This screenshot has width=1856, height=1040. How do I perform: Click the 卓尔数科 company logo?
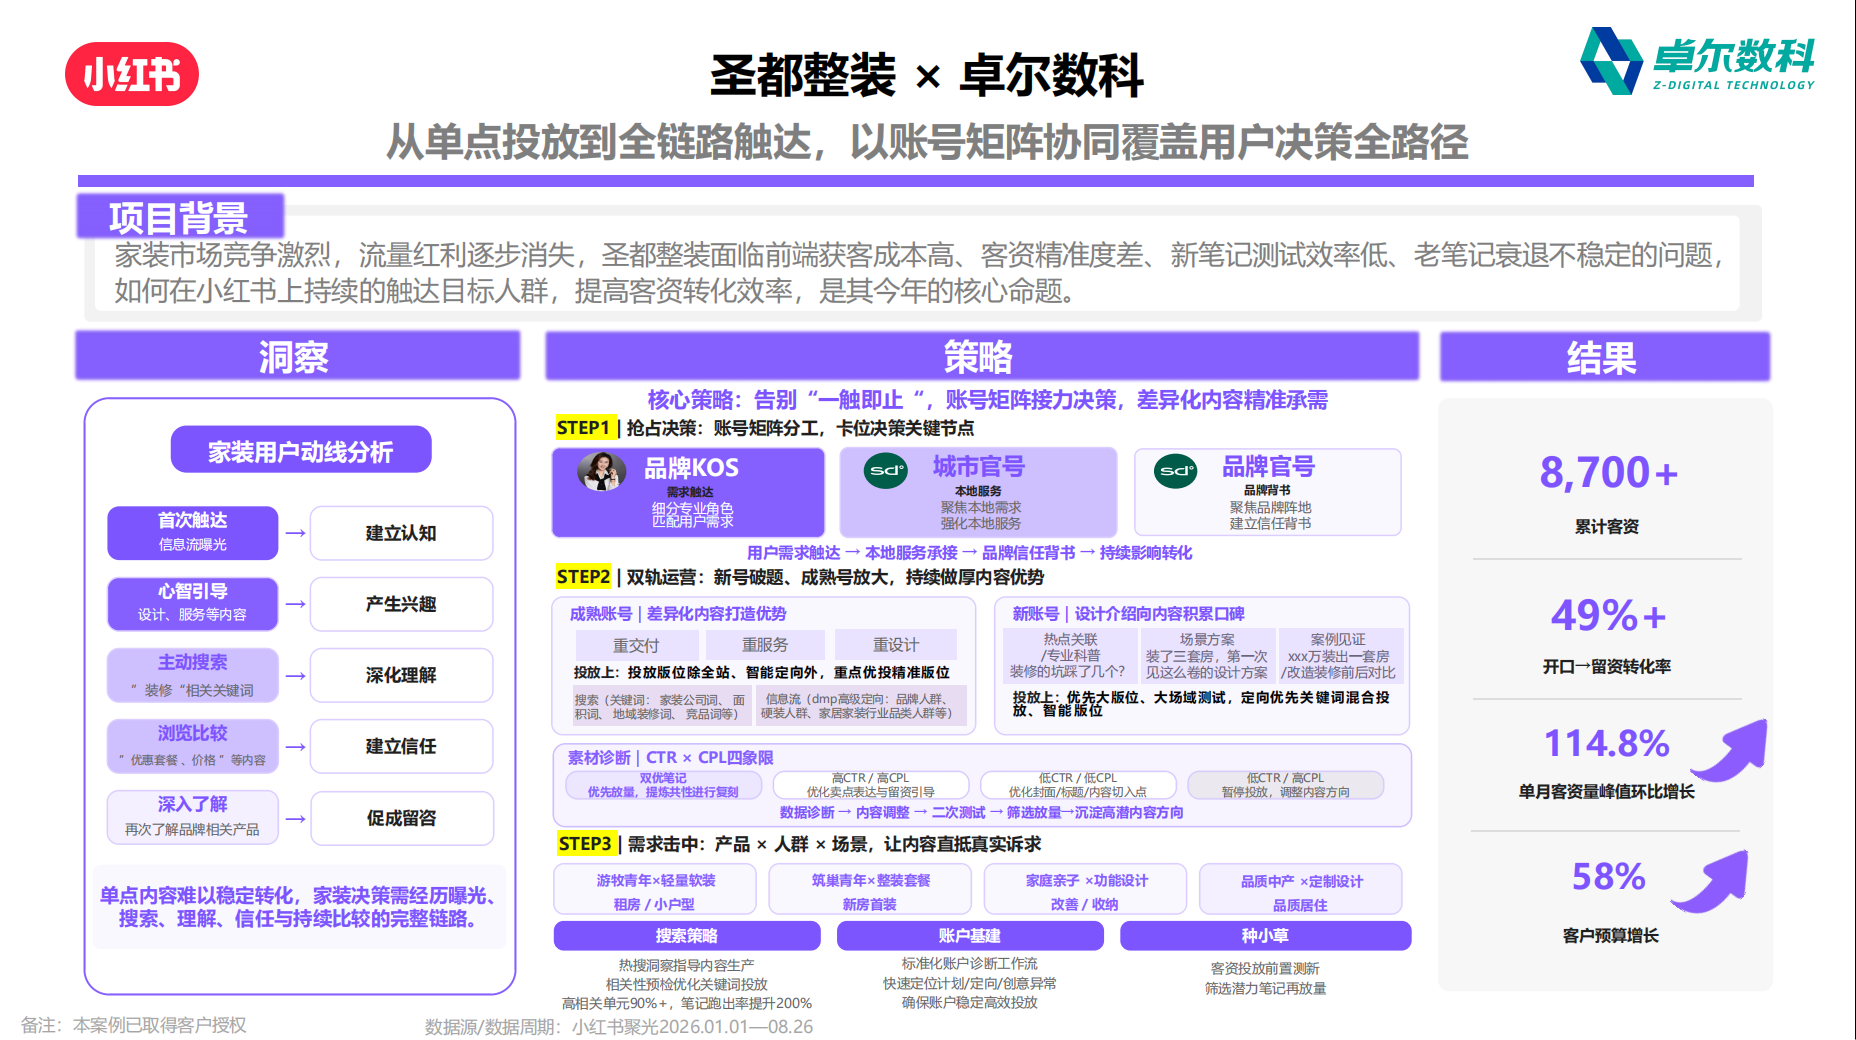pos(1697,60)
